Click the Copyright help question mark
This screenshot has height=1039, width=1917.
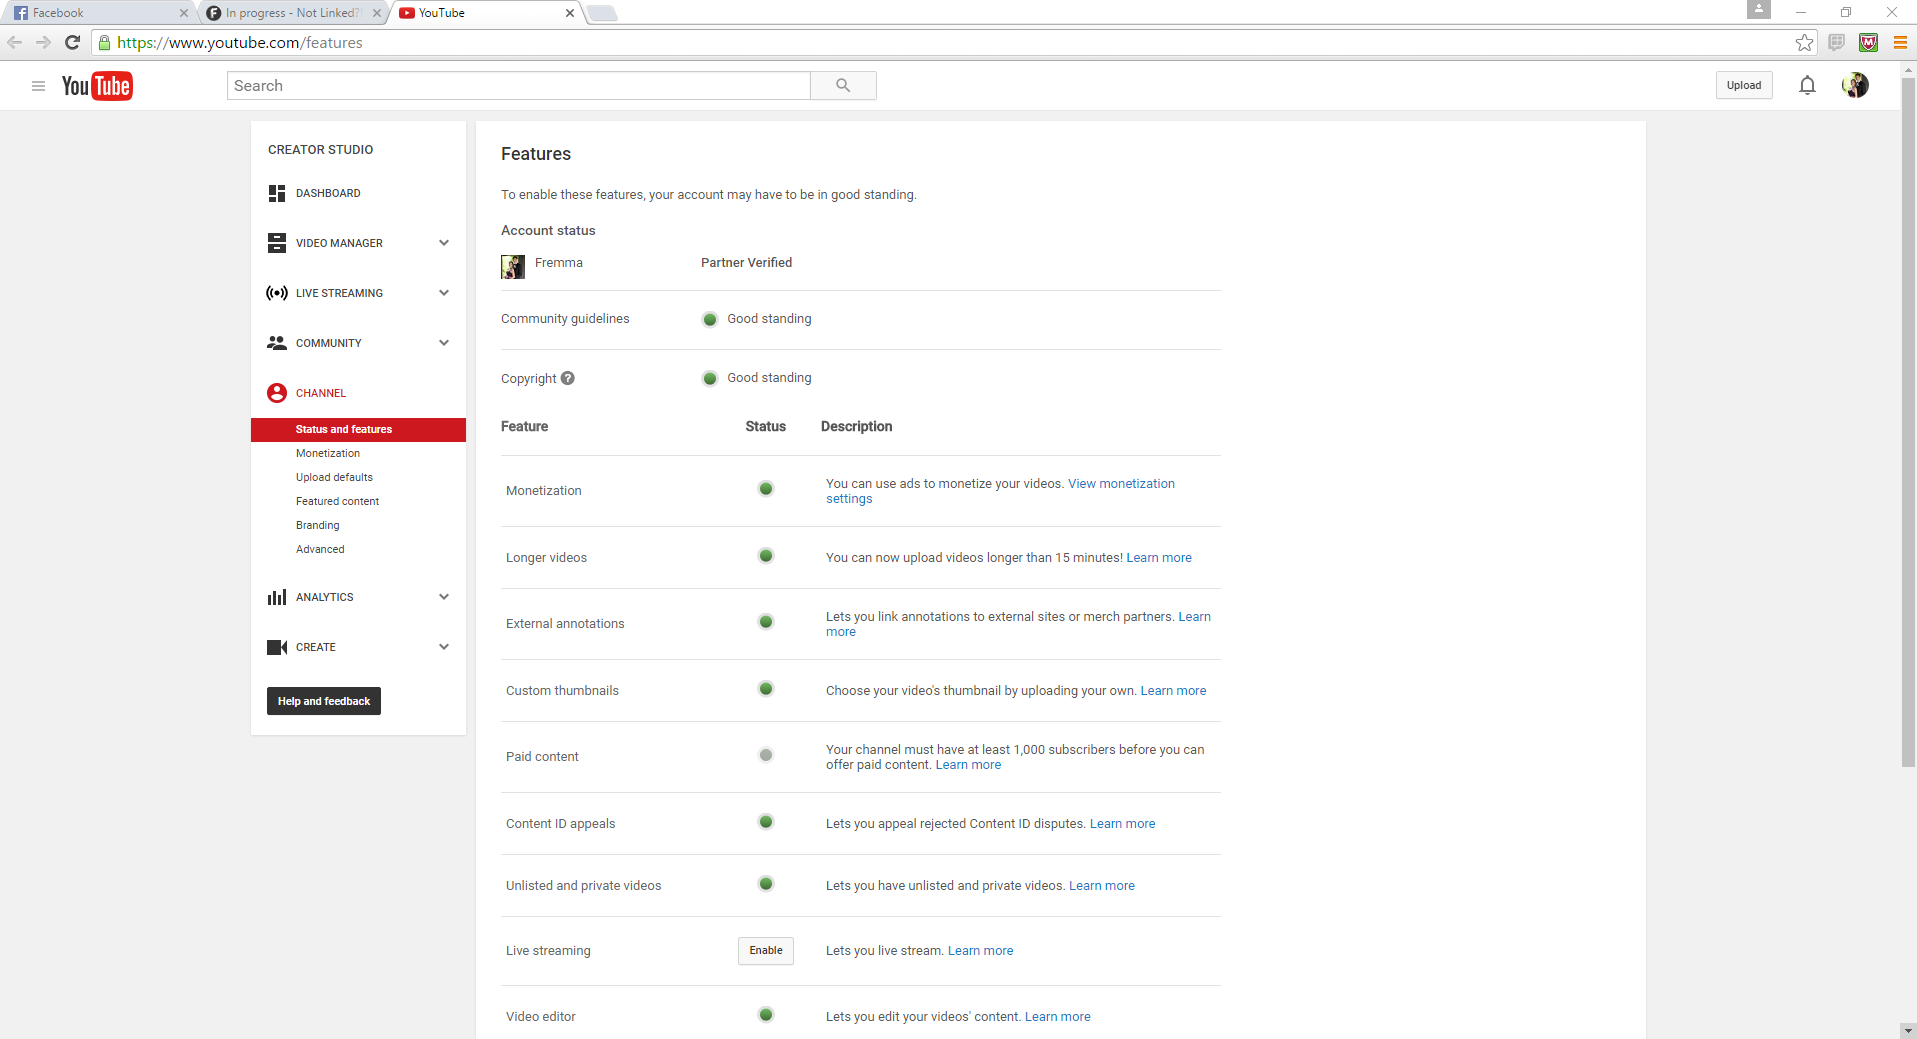click(x=568, y=378)
